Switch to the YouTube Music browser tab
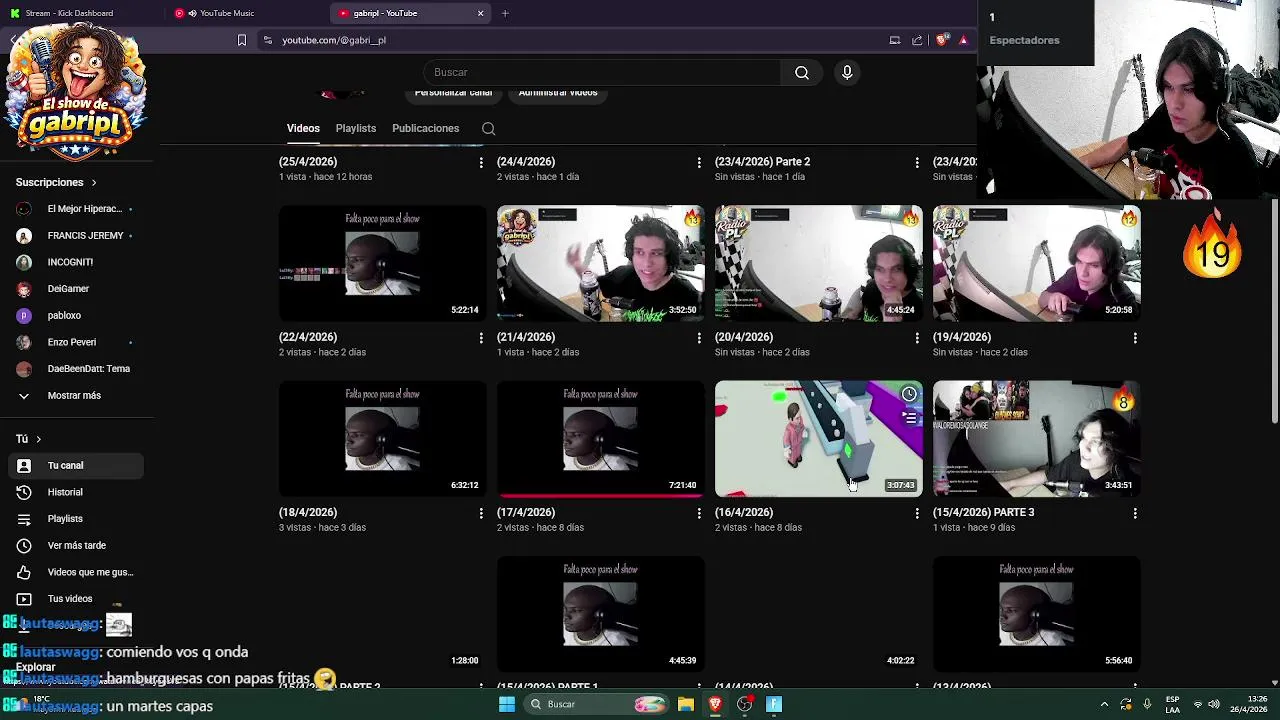 [x=245, y=13]
